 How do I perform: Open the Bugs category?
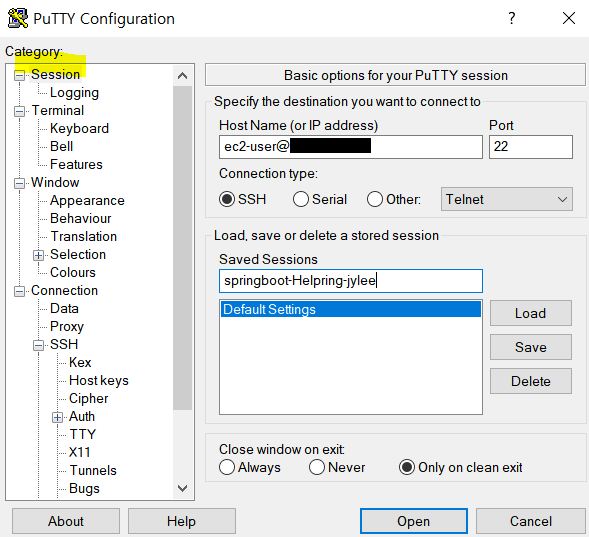coord(84,489)
